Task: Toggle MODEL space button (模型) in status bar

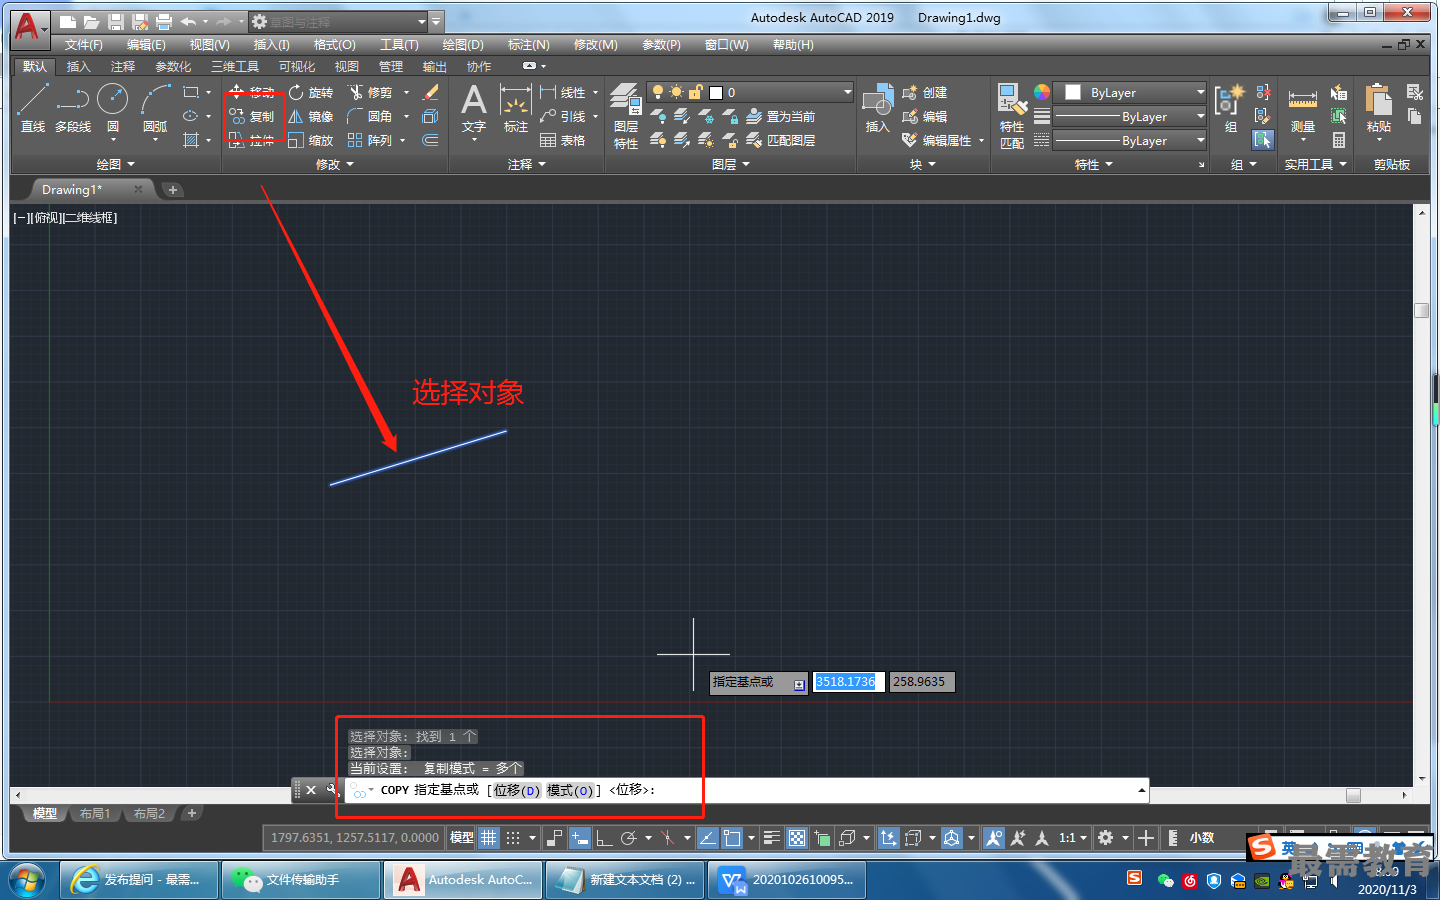Action: 462,838
